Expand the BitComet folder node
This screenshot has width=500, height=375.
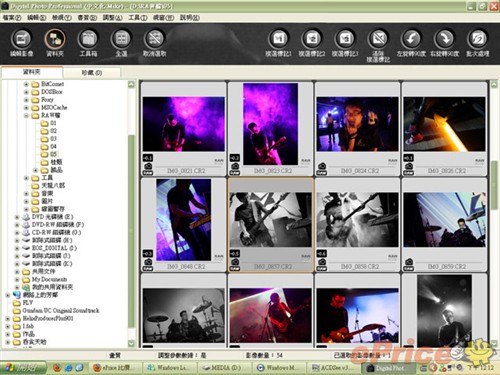26,84
